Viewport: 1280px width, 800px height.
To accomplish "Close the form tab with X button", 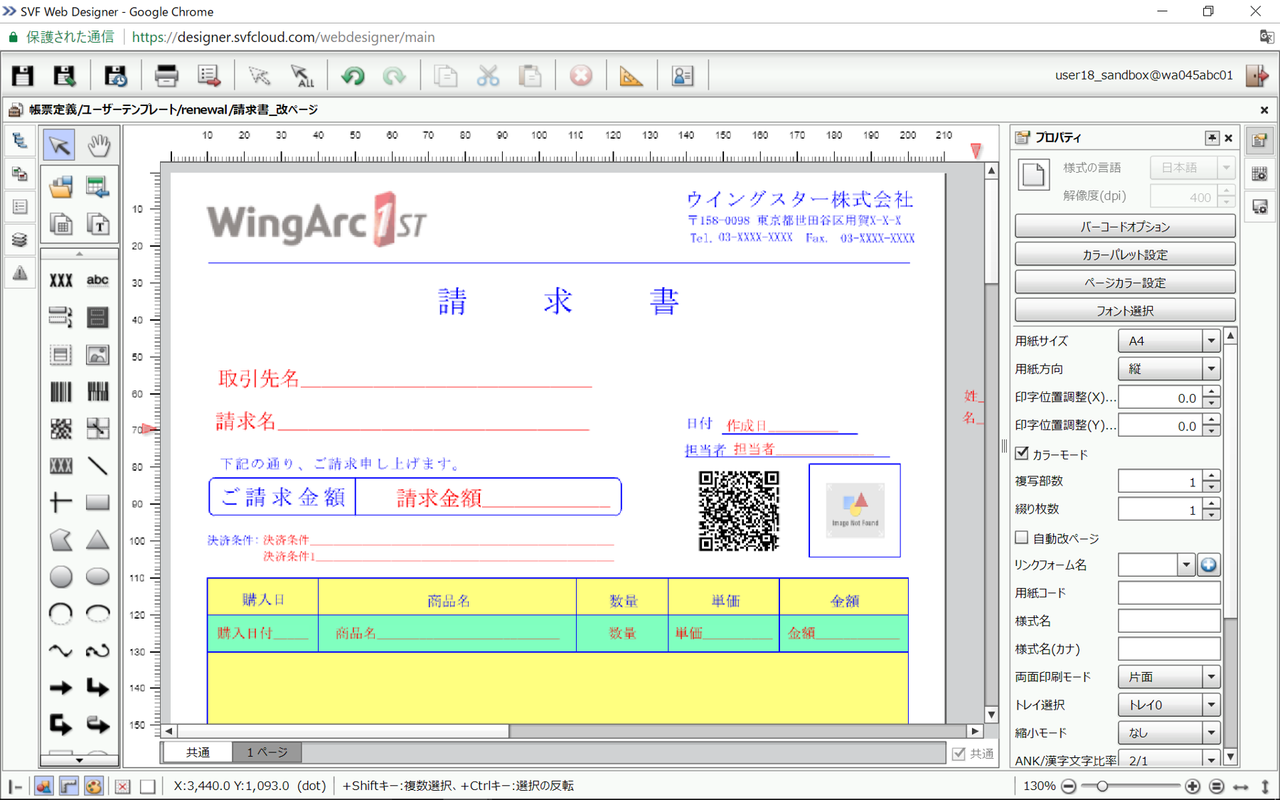I will 1264,110.
